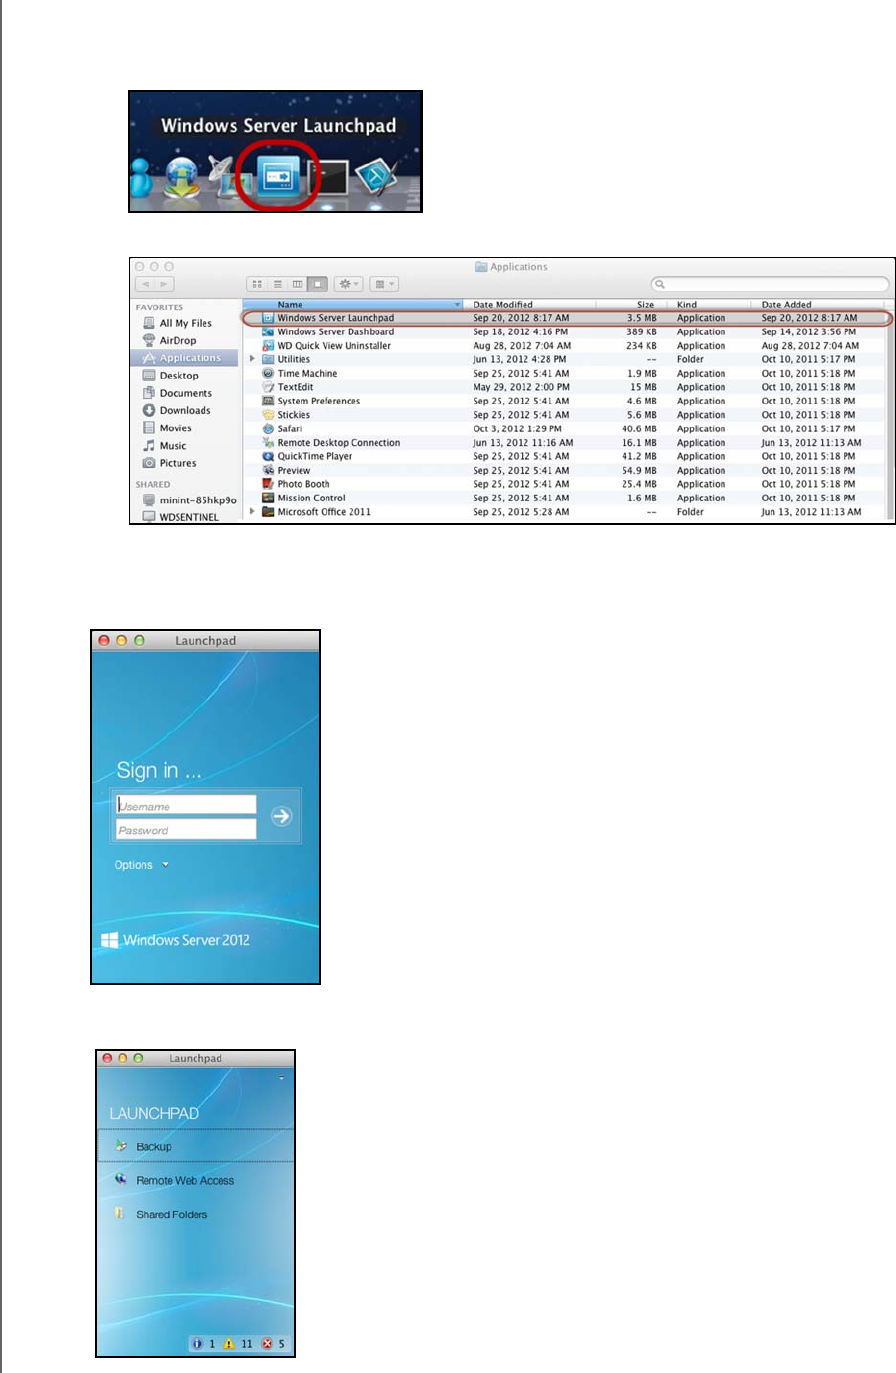Switch Finder to Cover Flow view
896x1373 pixels.
point(316,285)
